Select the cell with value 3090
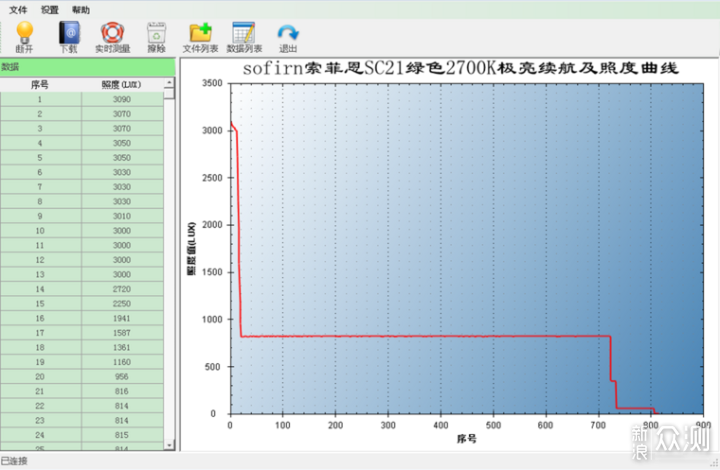Image resolution: width=720 pixels, height=470 pixels. pos(122,99)
